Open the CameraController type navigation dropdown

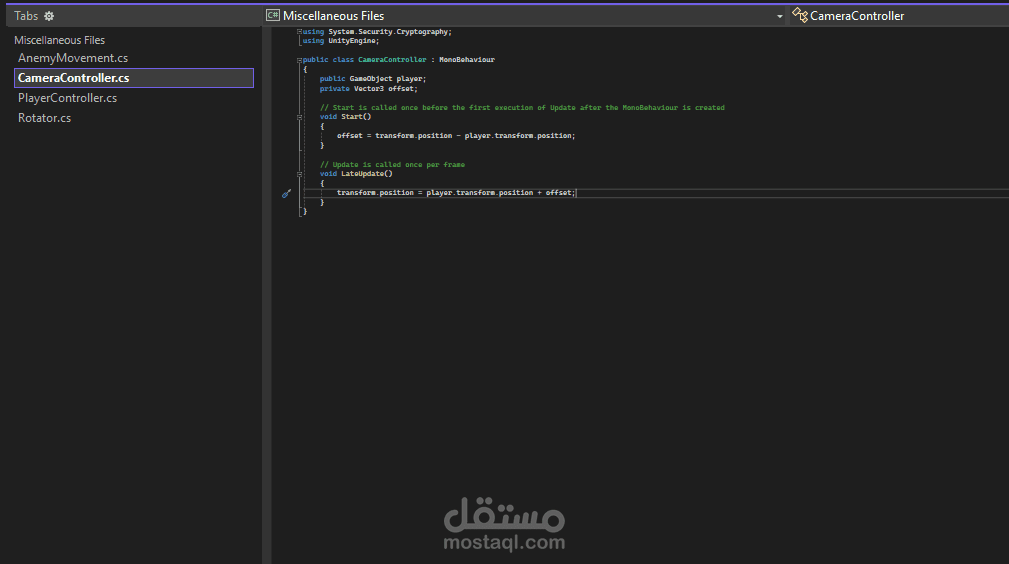click(899, 15)
